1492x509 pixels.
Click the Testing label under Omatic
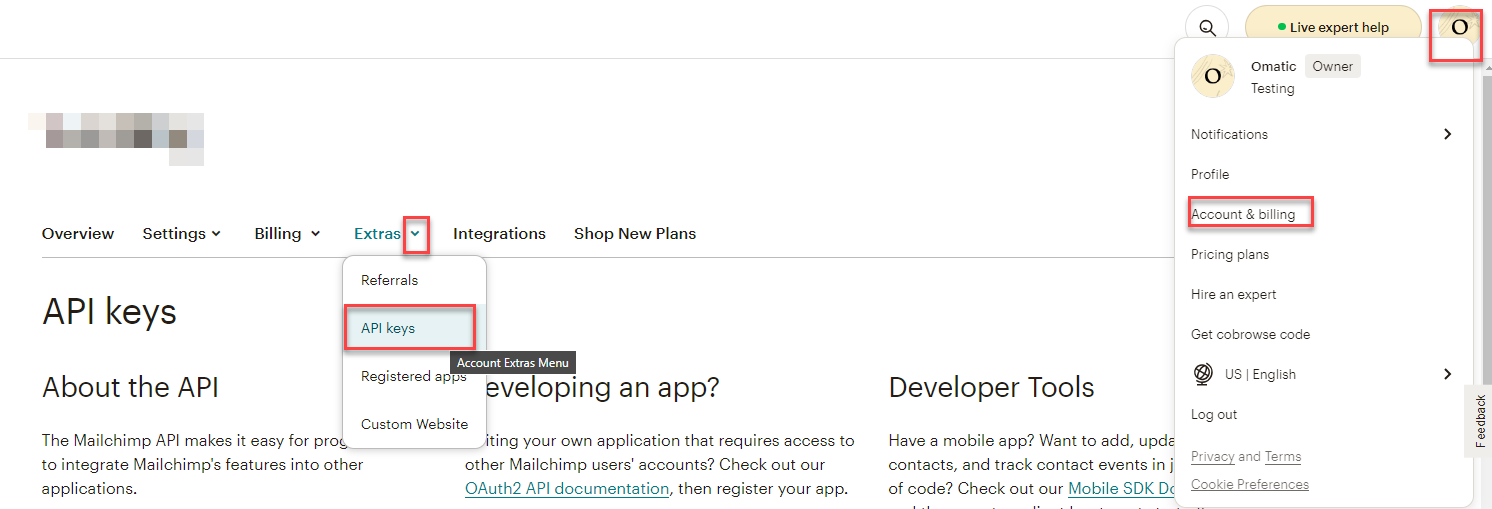click(1272, 88)
